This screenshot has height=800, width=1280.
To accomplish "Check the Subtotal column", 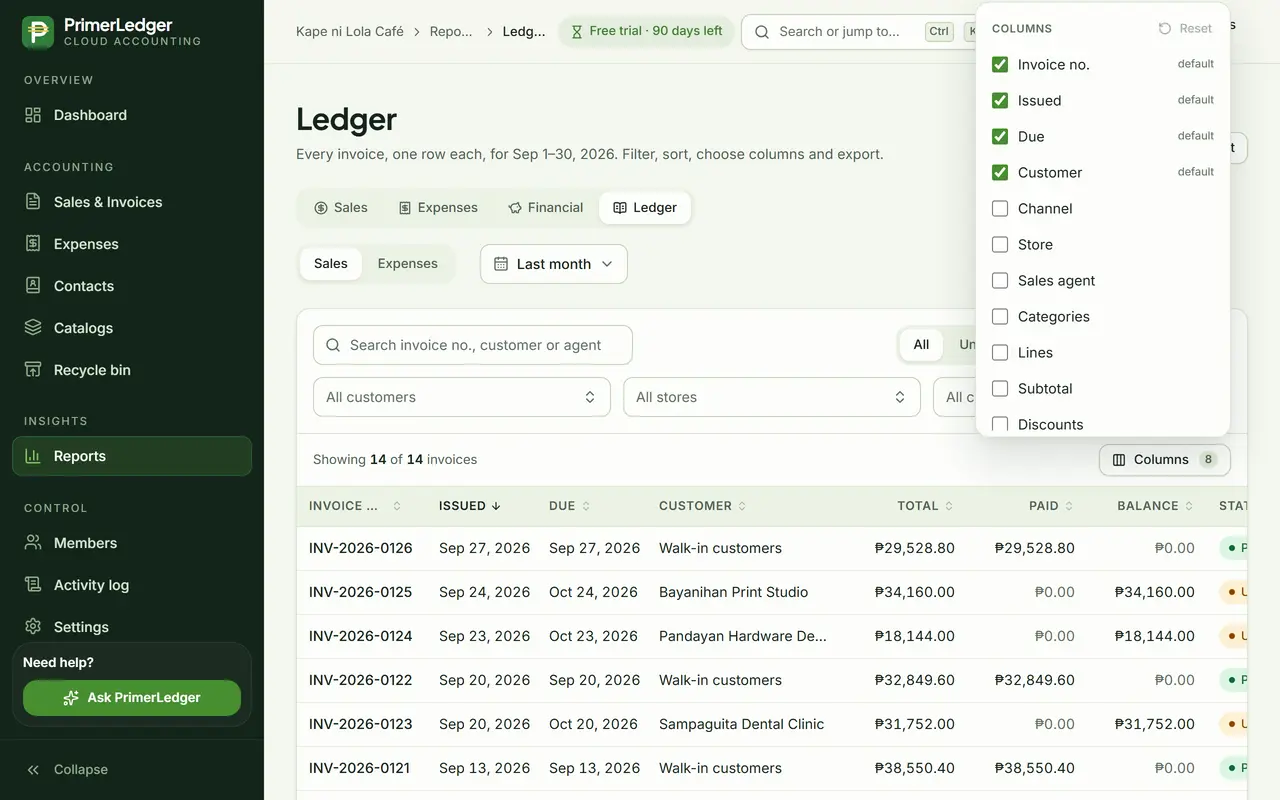I will (1000, 388).
